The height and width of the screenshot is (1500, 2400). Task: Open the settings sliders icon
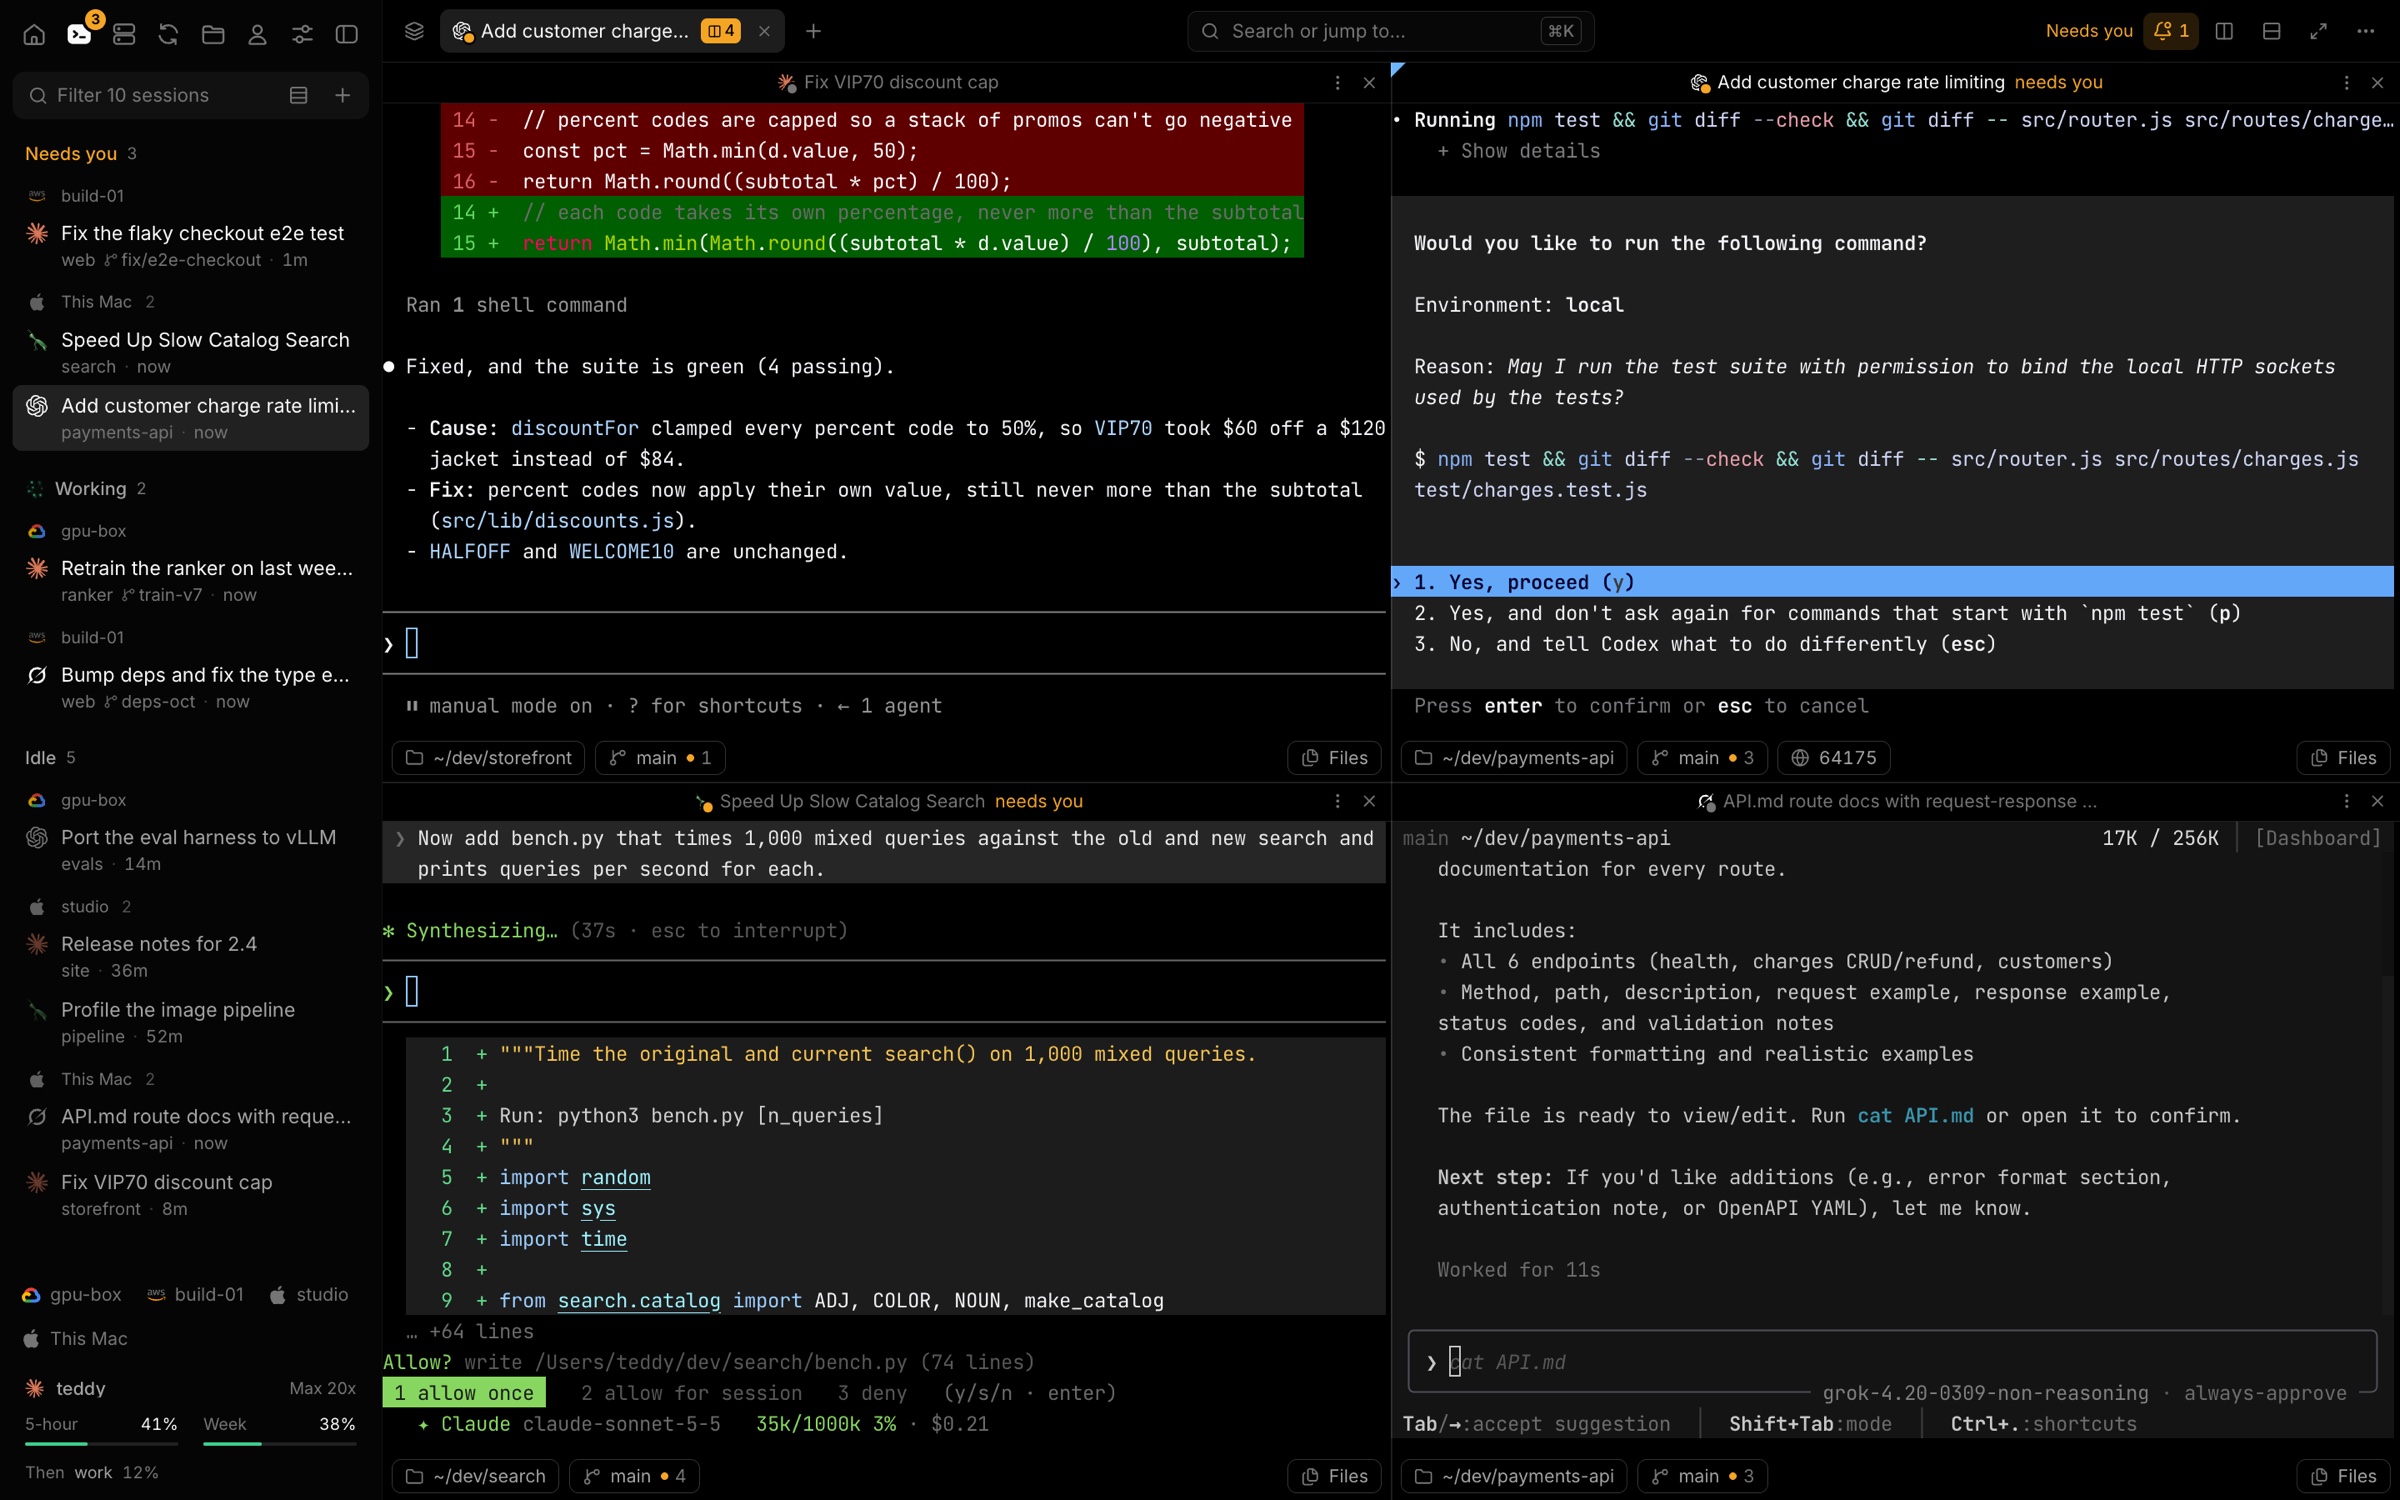coord(302,34)
